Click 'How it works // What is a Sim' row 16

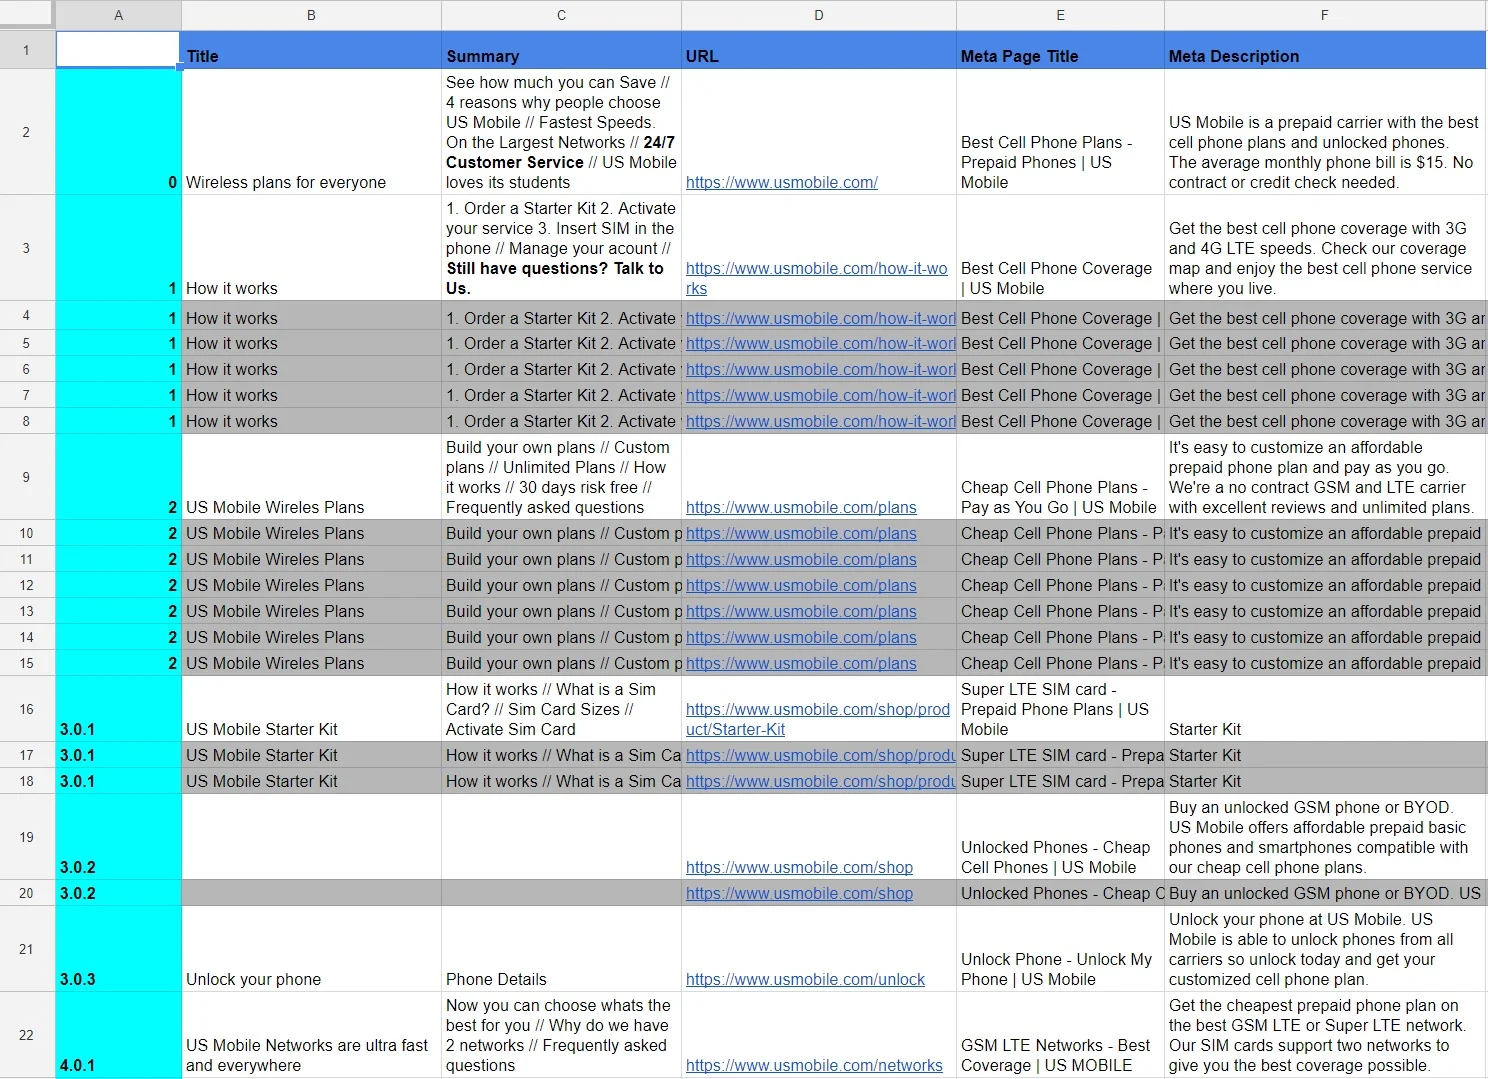click(x=561, y=709)
